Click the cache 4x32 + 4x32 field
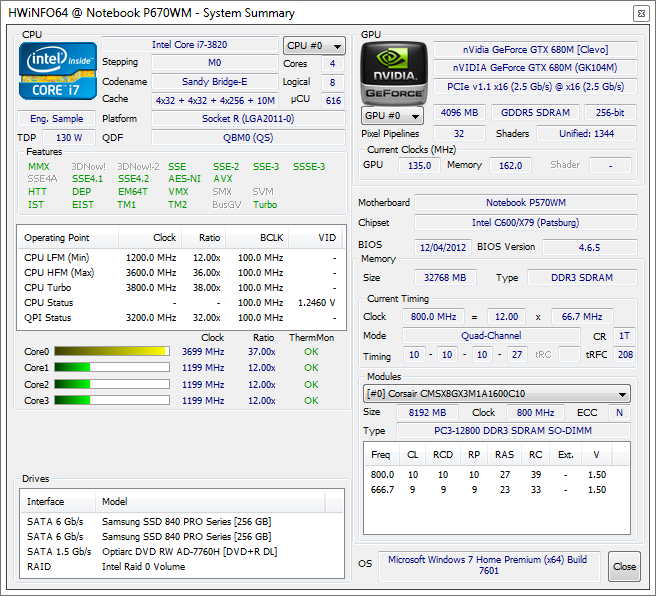Viewport: 656px width, 596px height. tap(215, 100)
